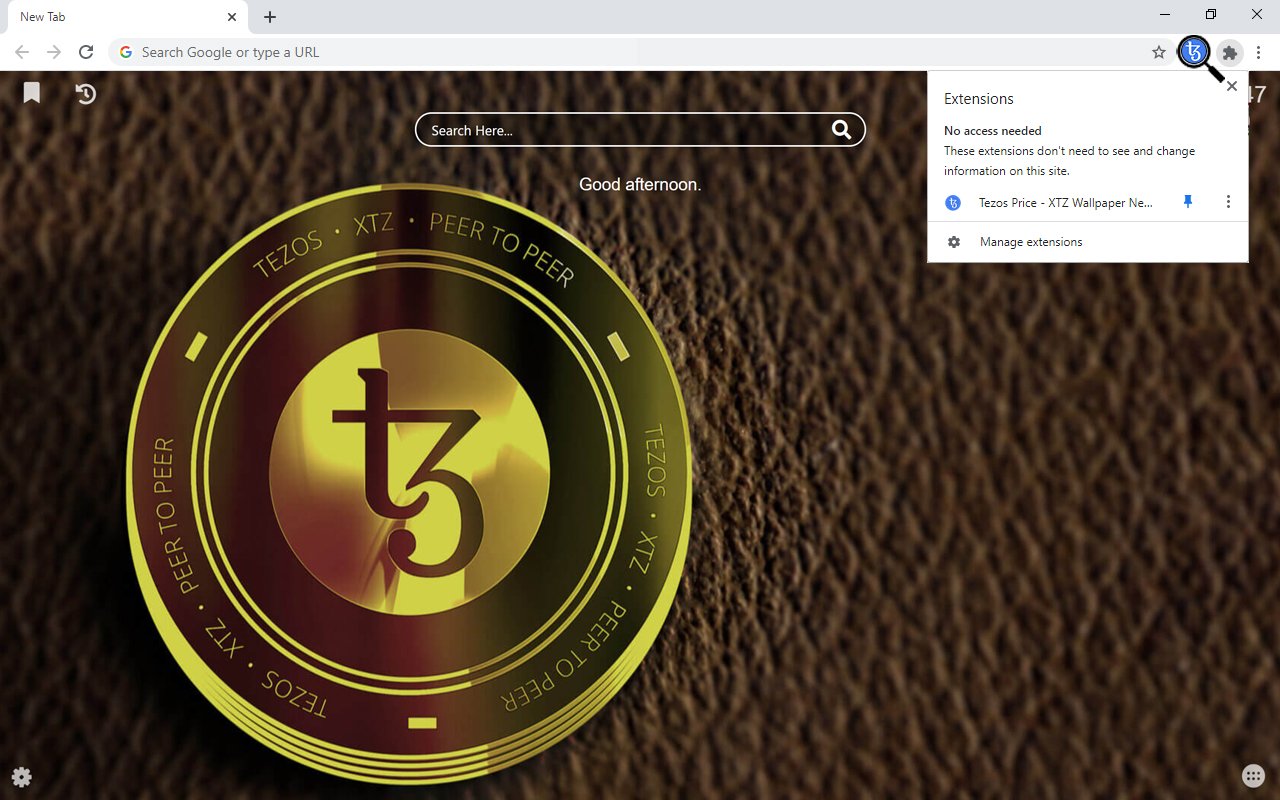Restore down the browser window
The height and width of the screenshot is (800, 1280).
coord(1211,14)
